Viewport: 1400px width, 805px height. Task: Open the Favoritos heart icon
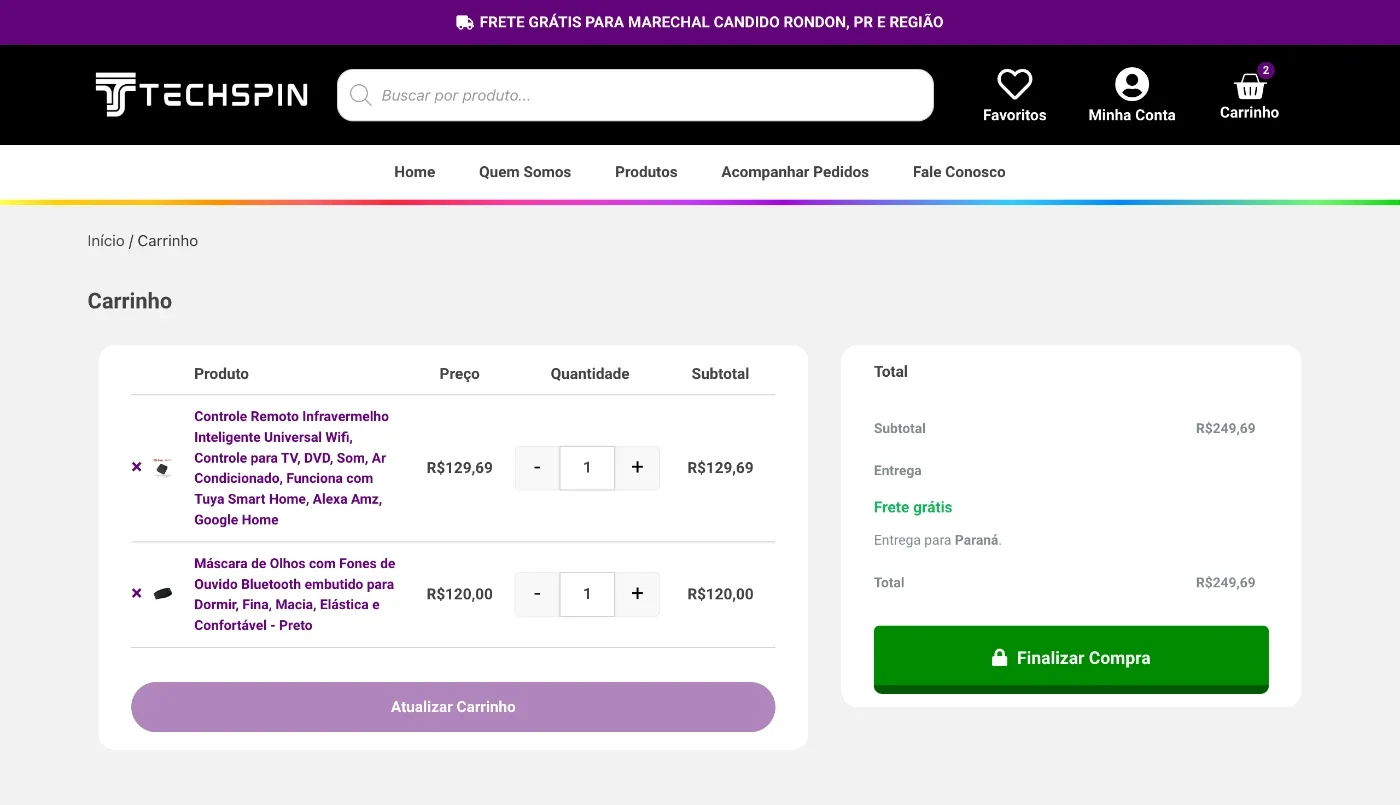pyautogui.click(x=1014, y=84)
